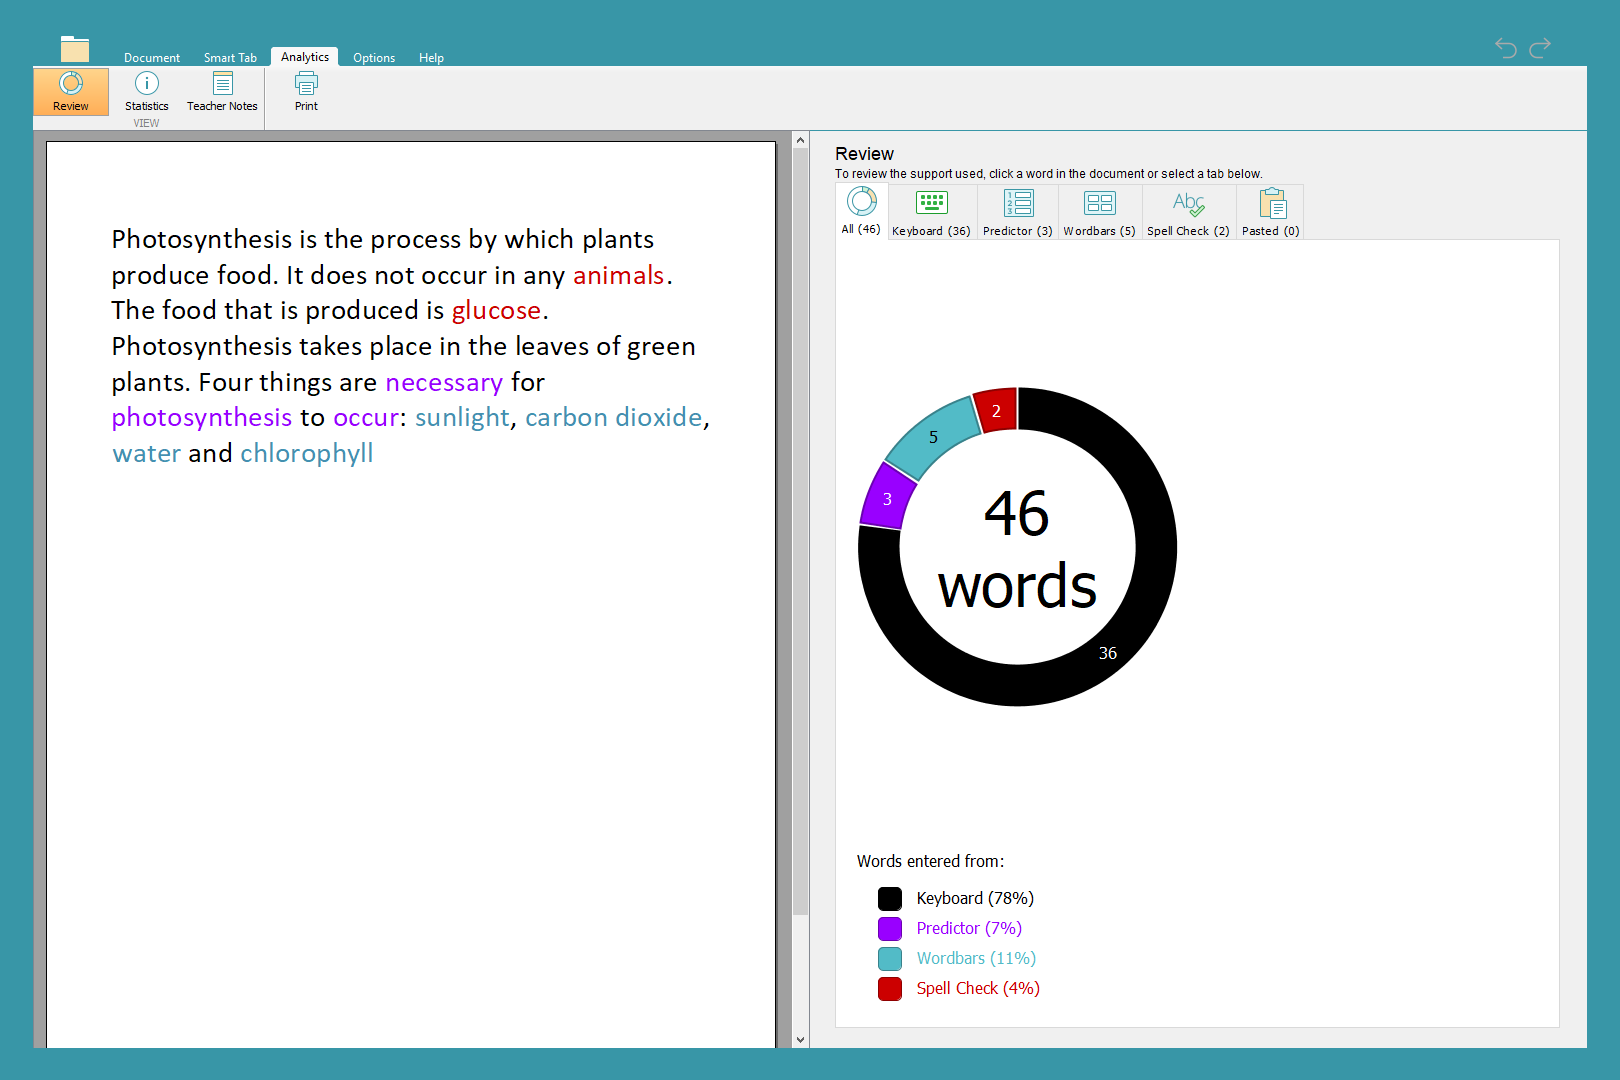Select the Spell Check (2) tab
The height and width of the screenshot is (1080, 1620).
(x=1188, y=213)
